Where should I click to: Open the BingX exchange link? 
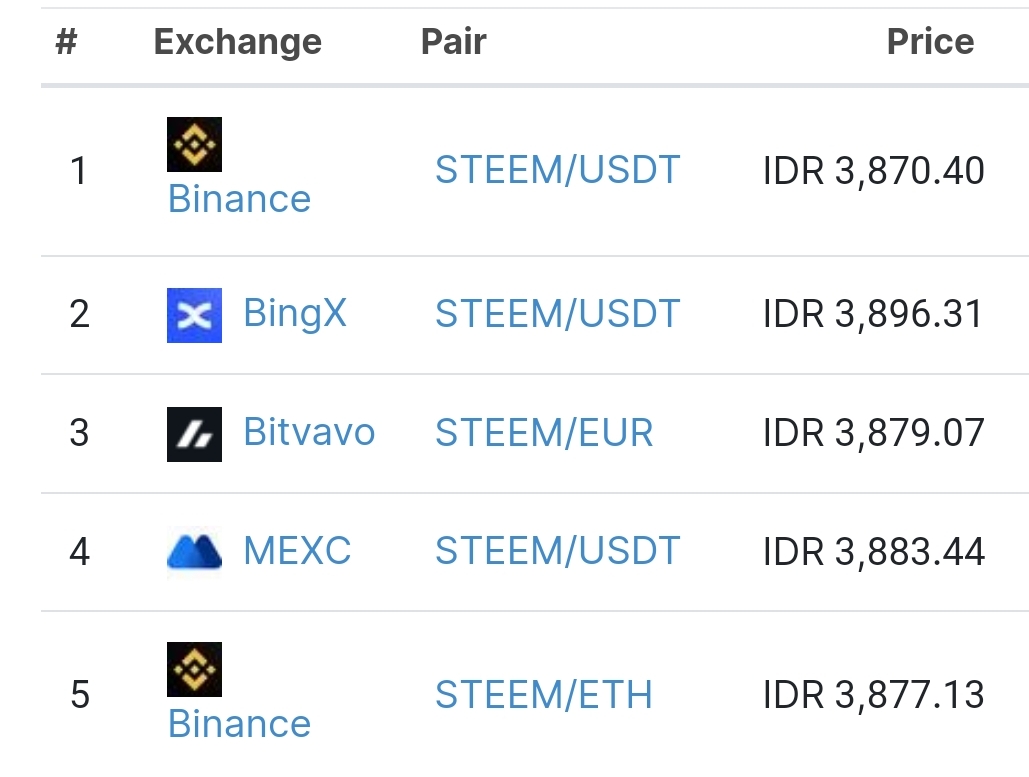pos(295,314)
